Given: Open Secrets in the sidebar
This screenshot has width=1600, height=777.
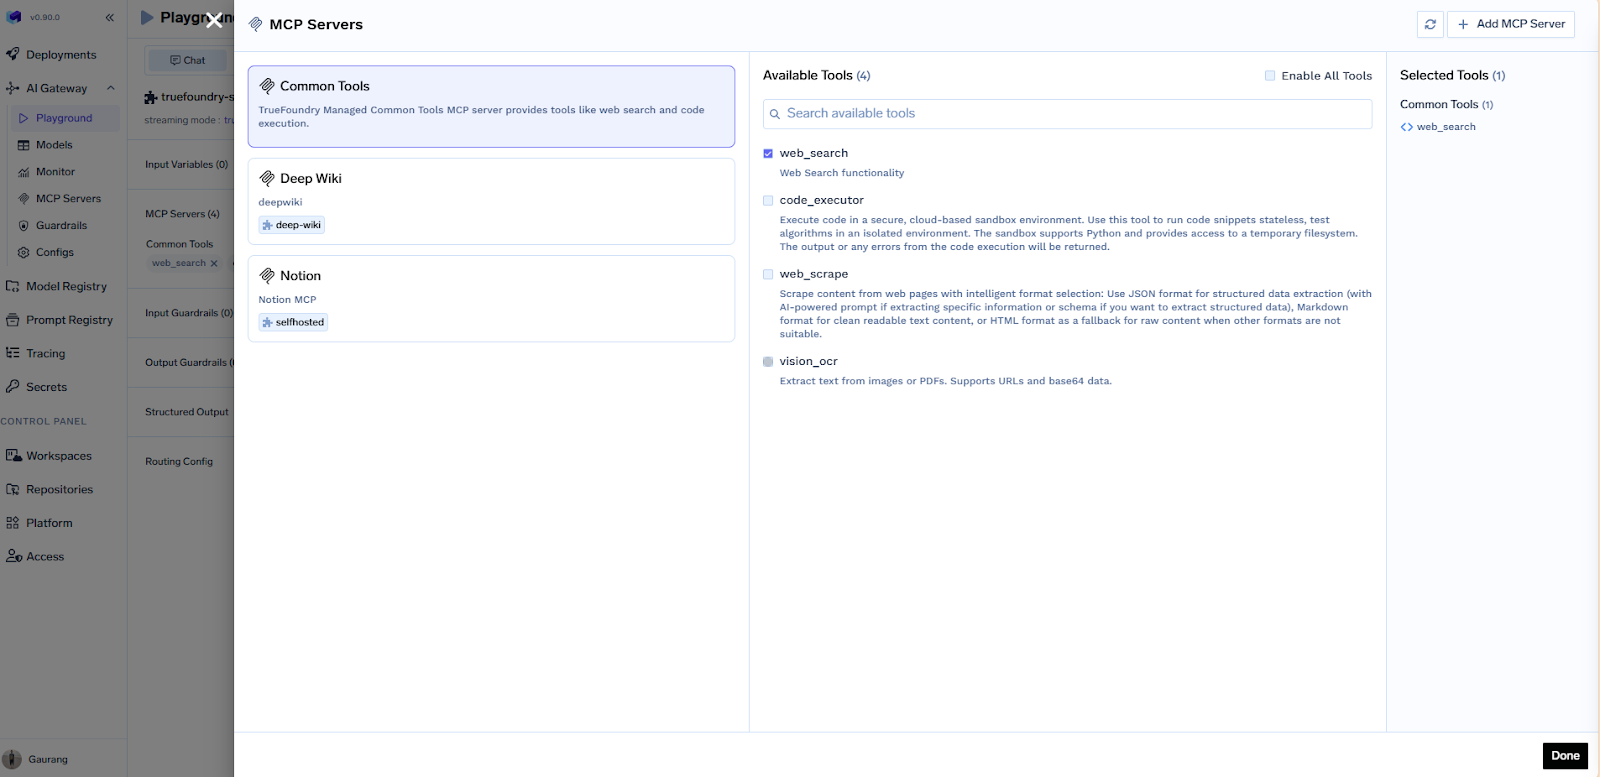Looking at the screenshot, I should coord(46,387).
